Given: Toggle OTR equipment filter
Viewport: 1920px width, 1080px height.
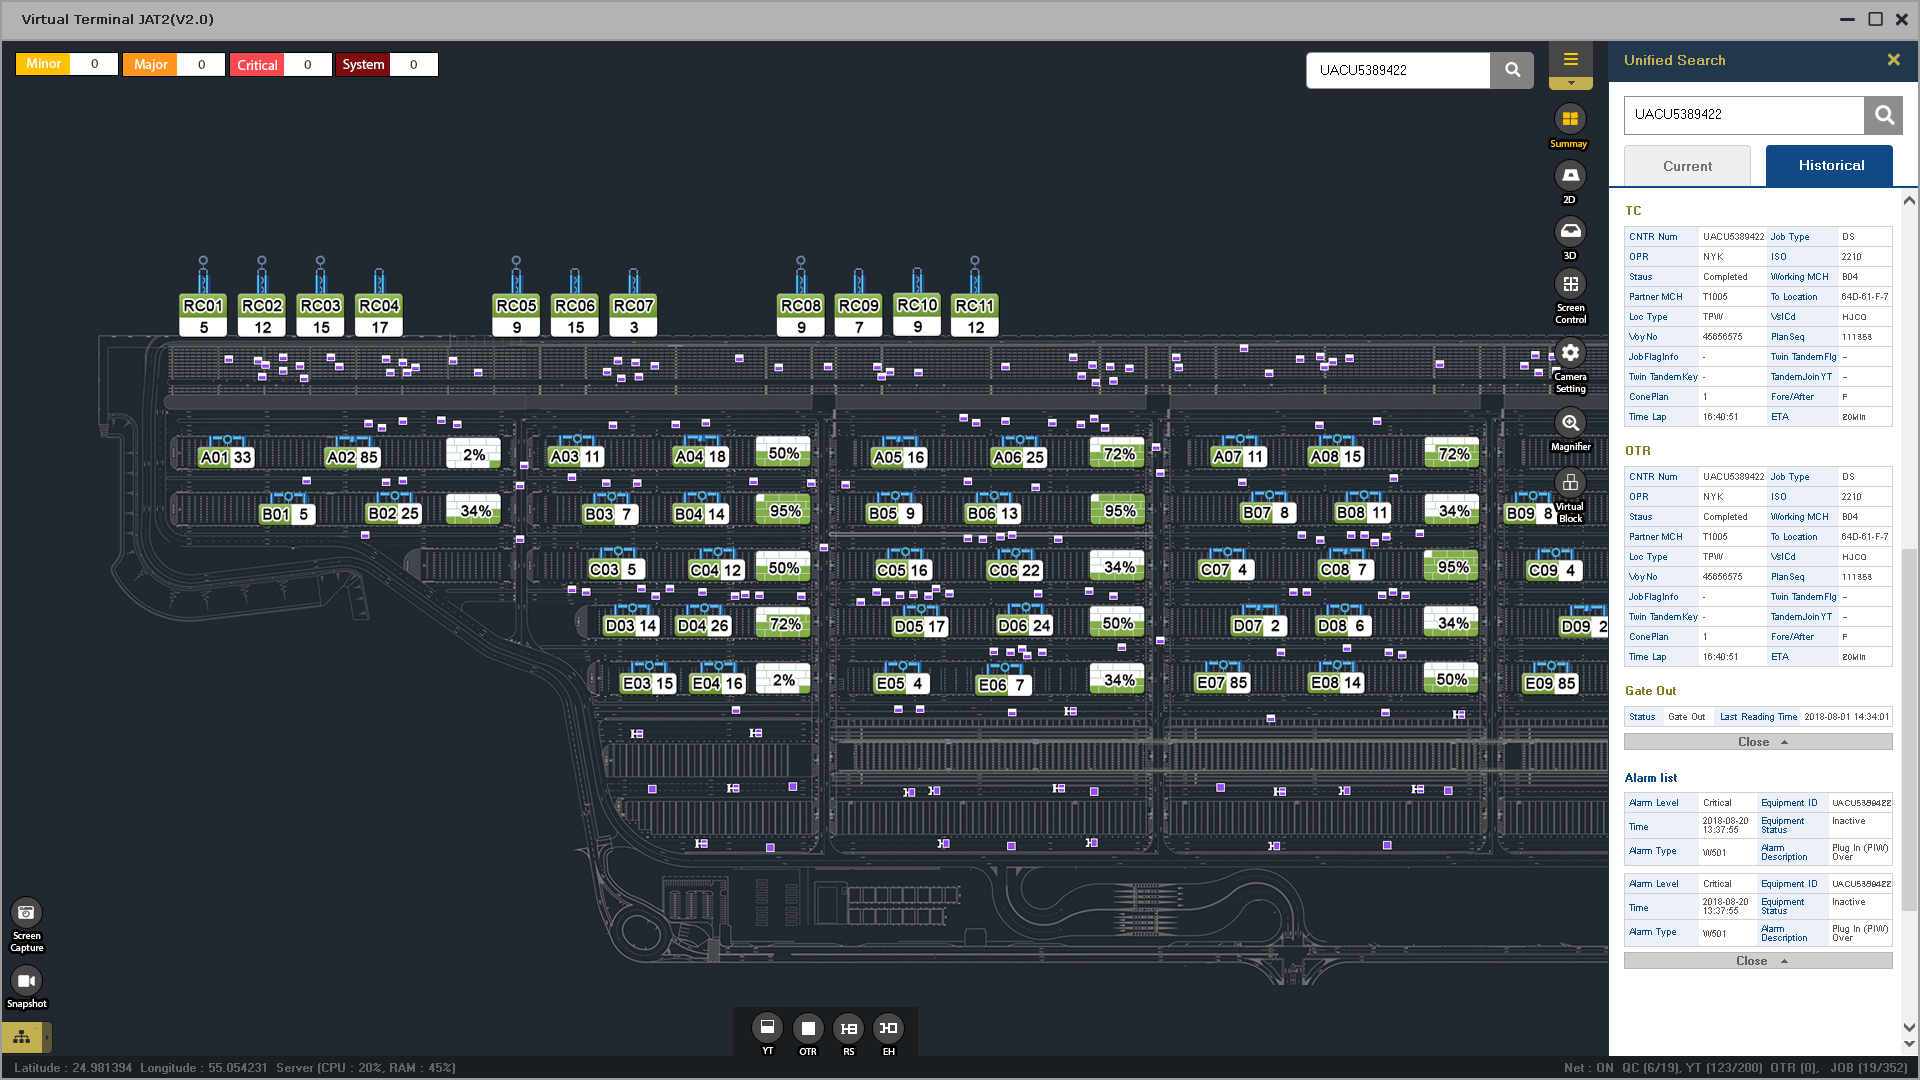Looking at the screenshot, I should pyautogui.click(x=808, y=1028).
